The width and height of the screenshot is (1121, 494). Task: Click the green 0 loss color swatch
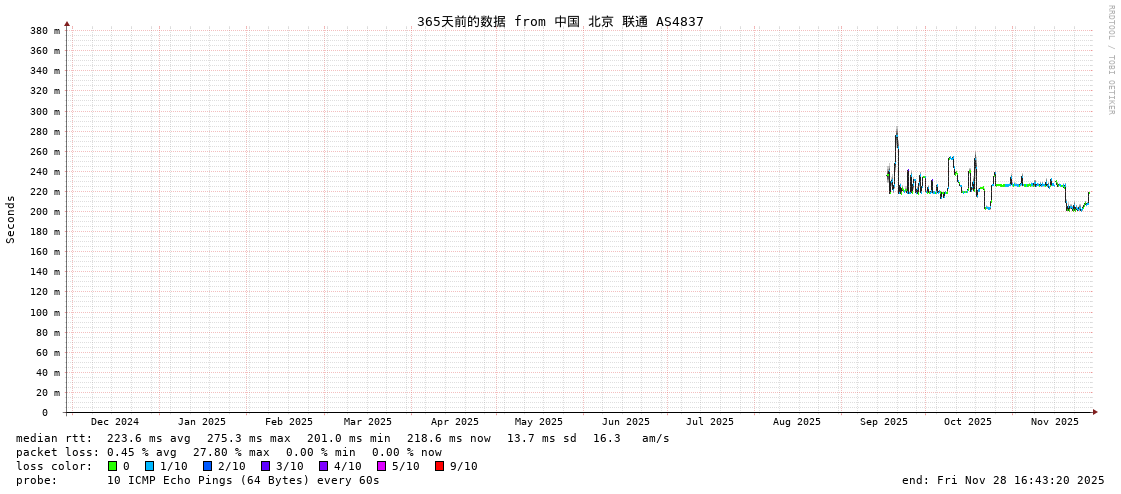pyautogui.click(x=113, y=466)
